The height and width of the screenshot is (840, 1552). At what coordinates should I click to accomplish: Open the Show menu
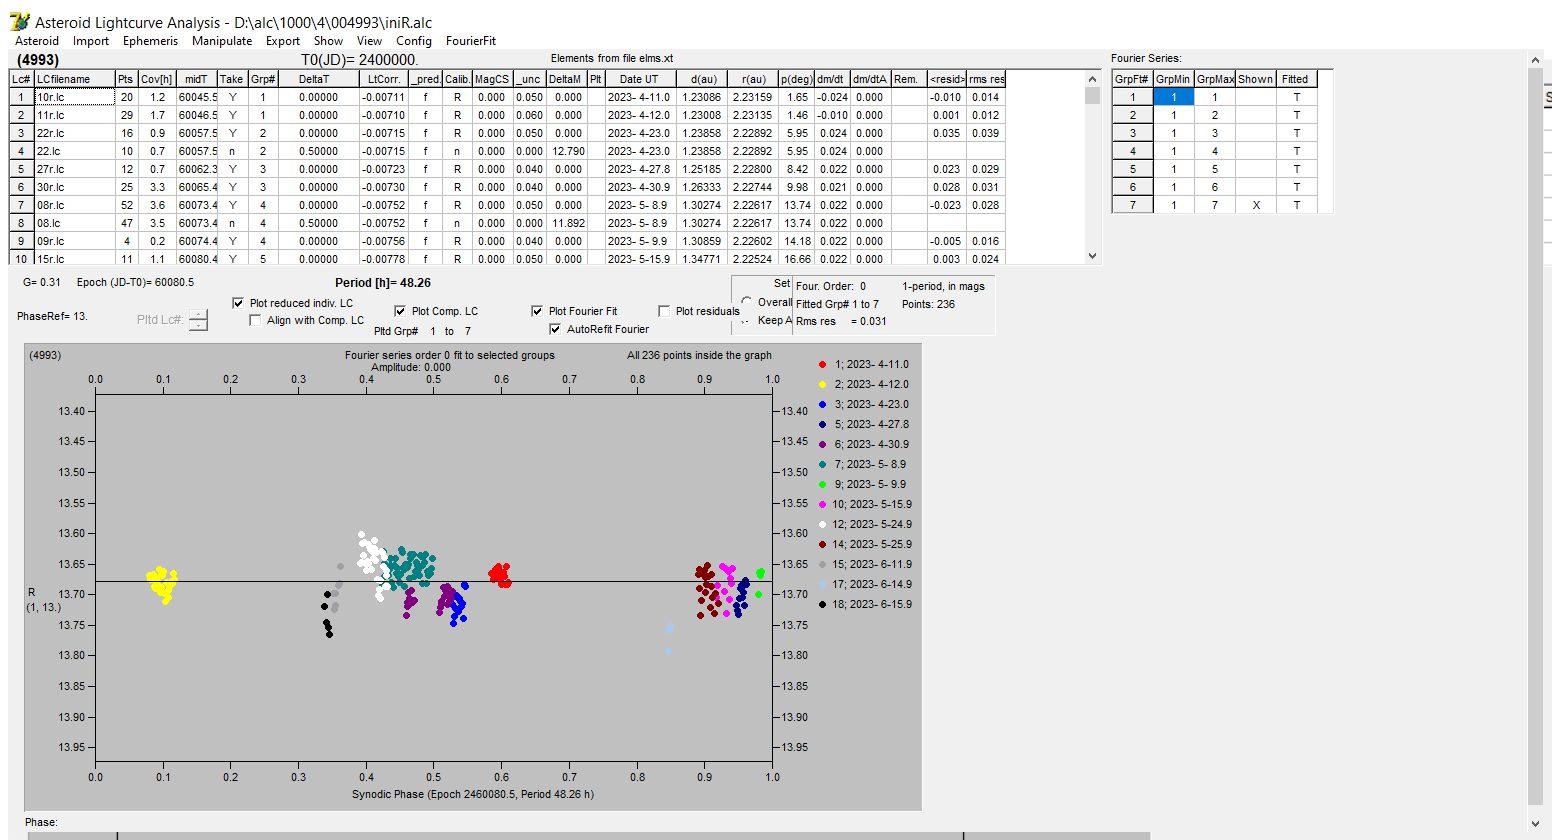coord(328,41)
